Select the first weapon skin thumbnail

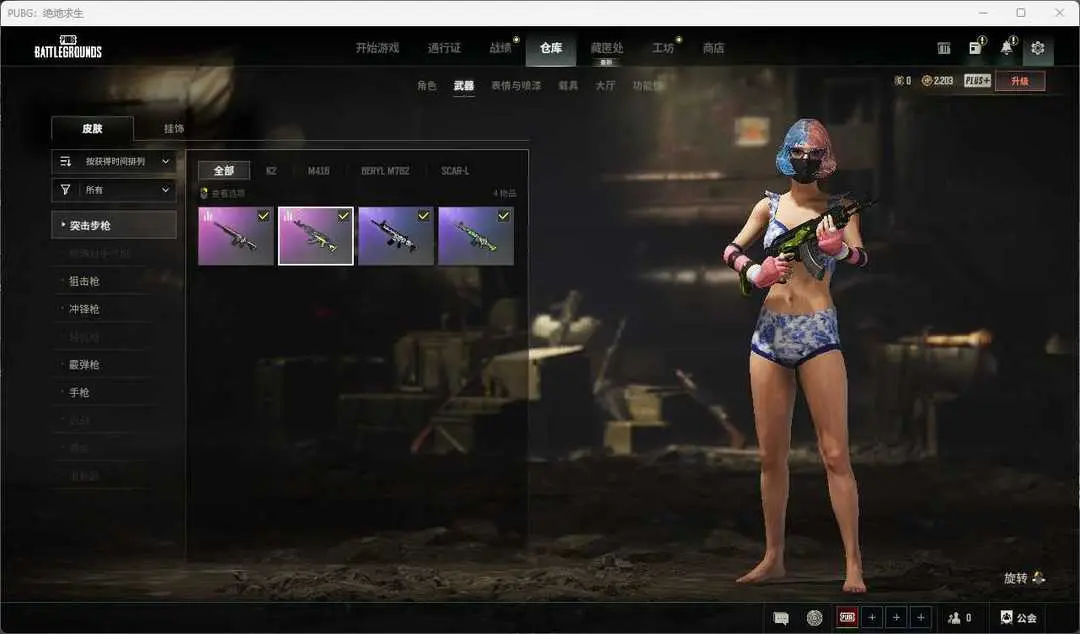click(x=236, y=236)
